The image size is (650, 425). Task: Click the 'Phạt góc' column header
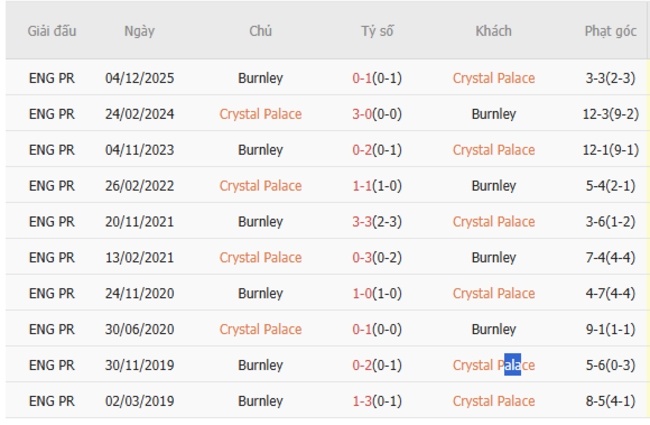[x=610, y=31]
